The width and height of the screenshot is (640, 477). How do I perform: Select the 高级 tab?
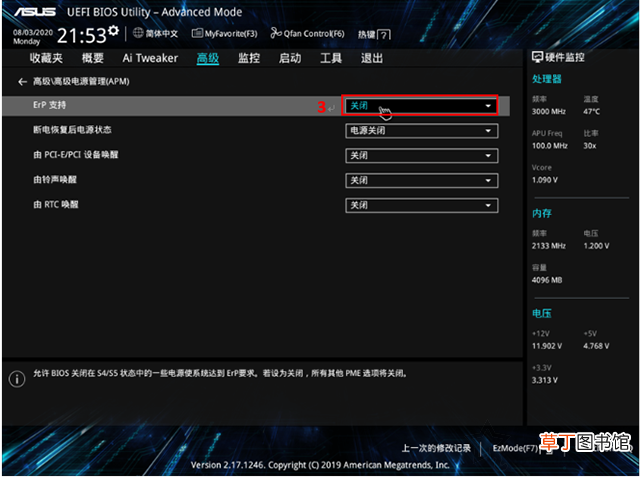208,58
